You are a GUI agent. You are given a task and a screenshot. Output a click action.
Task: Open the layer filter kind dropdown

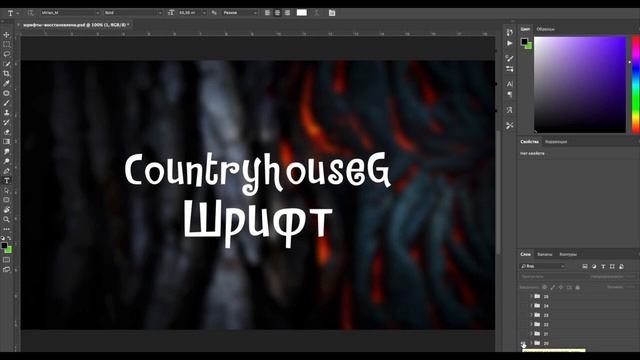click(x=543, y=267)
